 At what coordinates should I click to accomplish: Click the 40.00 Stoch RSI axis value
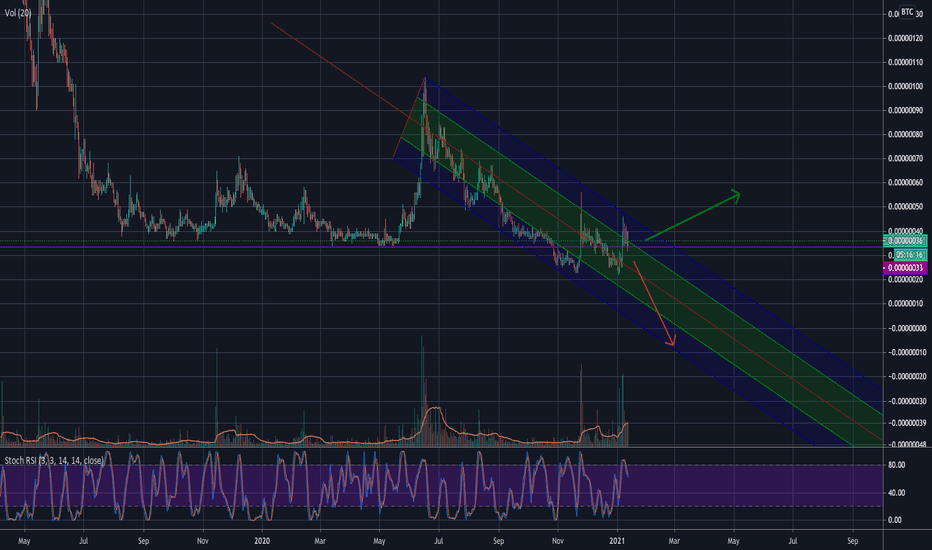pos(896,492)
